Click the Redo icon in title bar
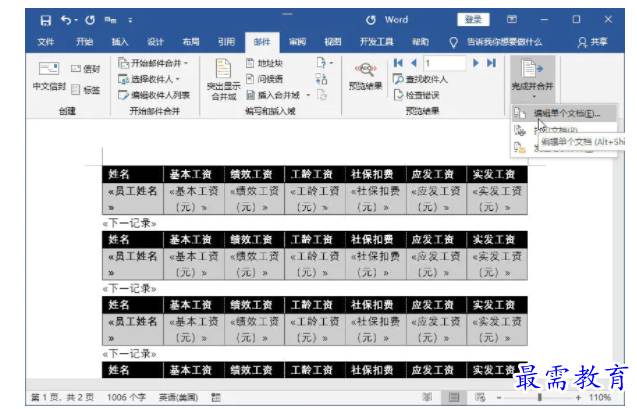The image size is (637, 409). click(x=90, y=20)
